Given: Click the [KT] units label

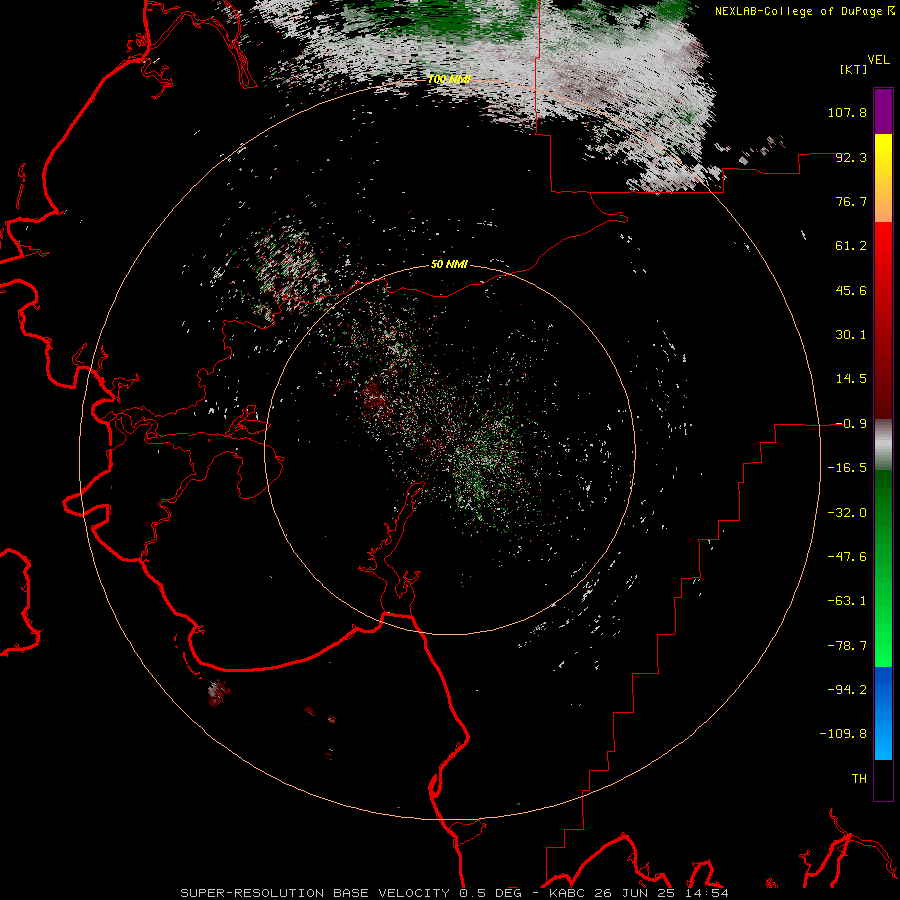Looking at the screenshot, I should tap(853, 69).
